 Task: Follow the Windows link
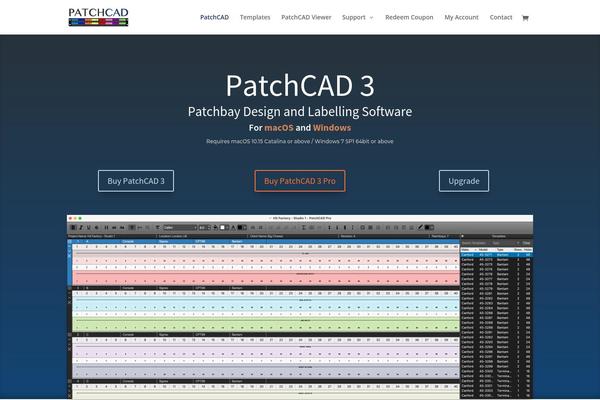332,127
